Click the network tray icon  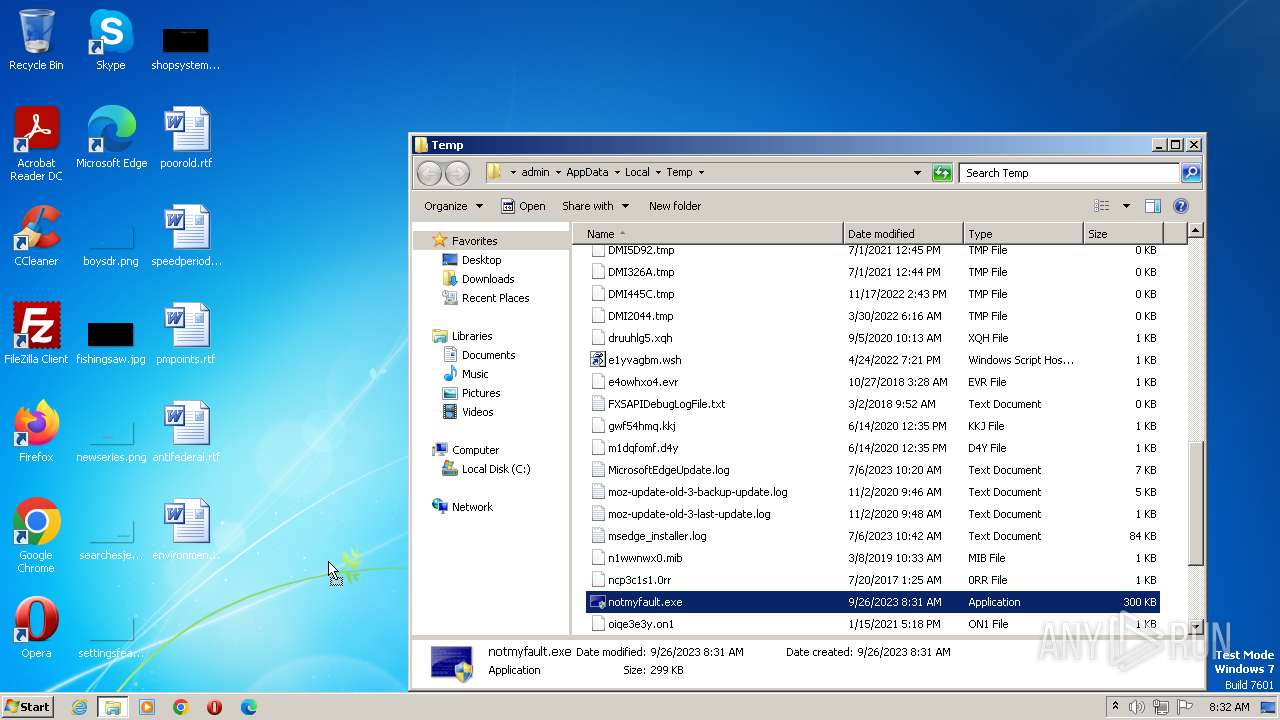(x=1160, y=707)
